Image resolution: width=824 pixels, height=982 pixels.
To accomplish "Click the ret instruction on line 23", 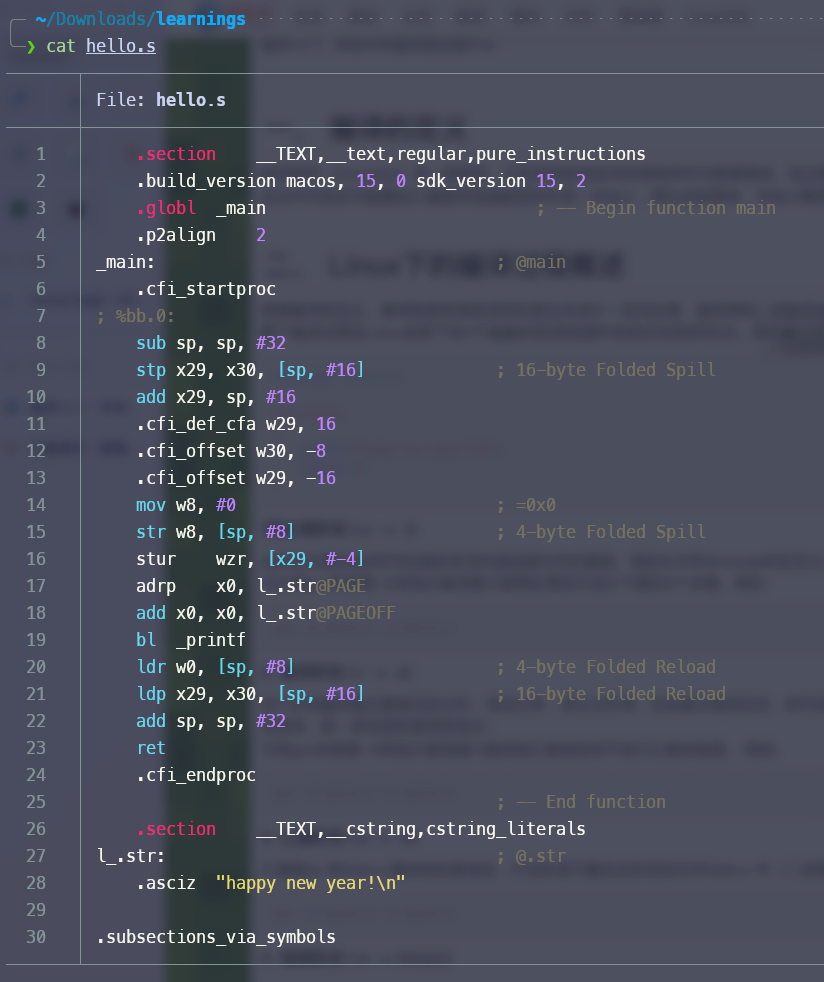I will 151,748.
